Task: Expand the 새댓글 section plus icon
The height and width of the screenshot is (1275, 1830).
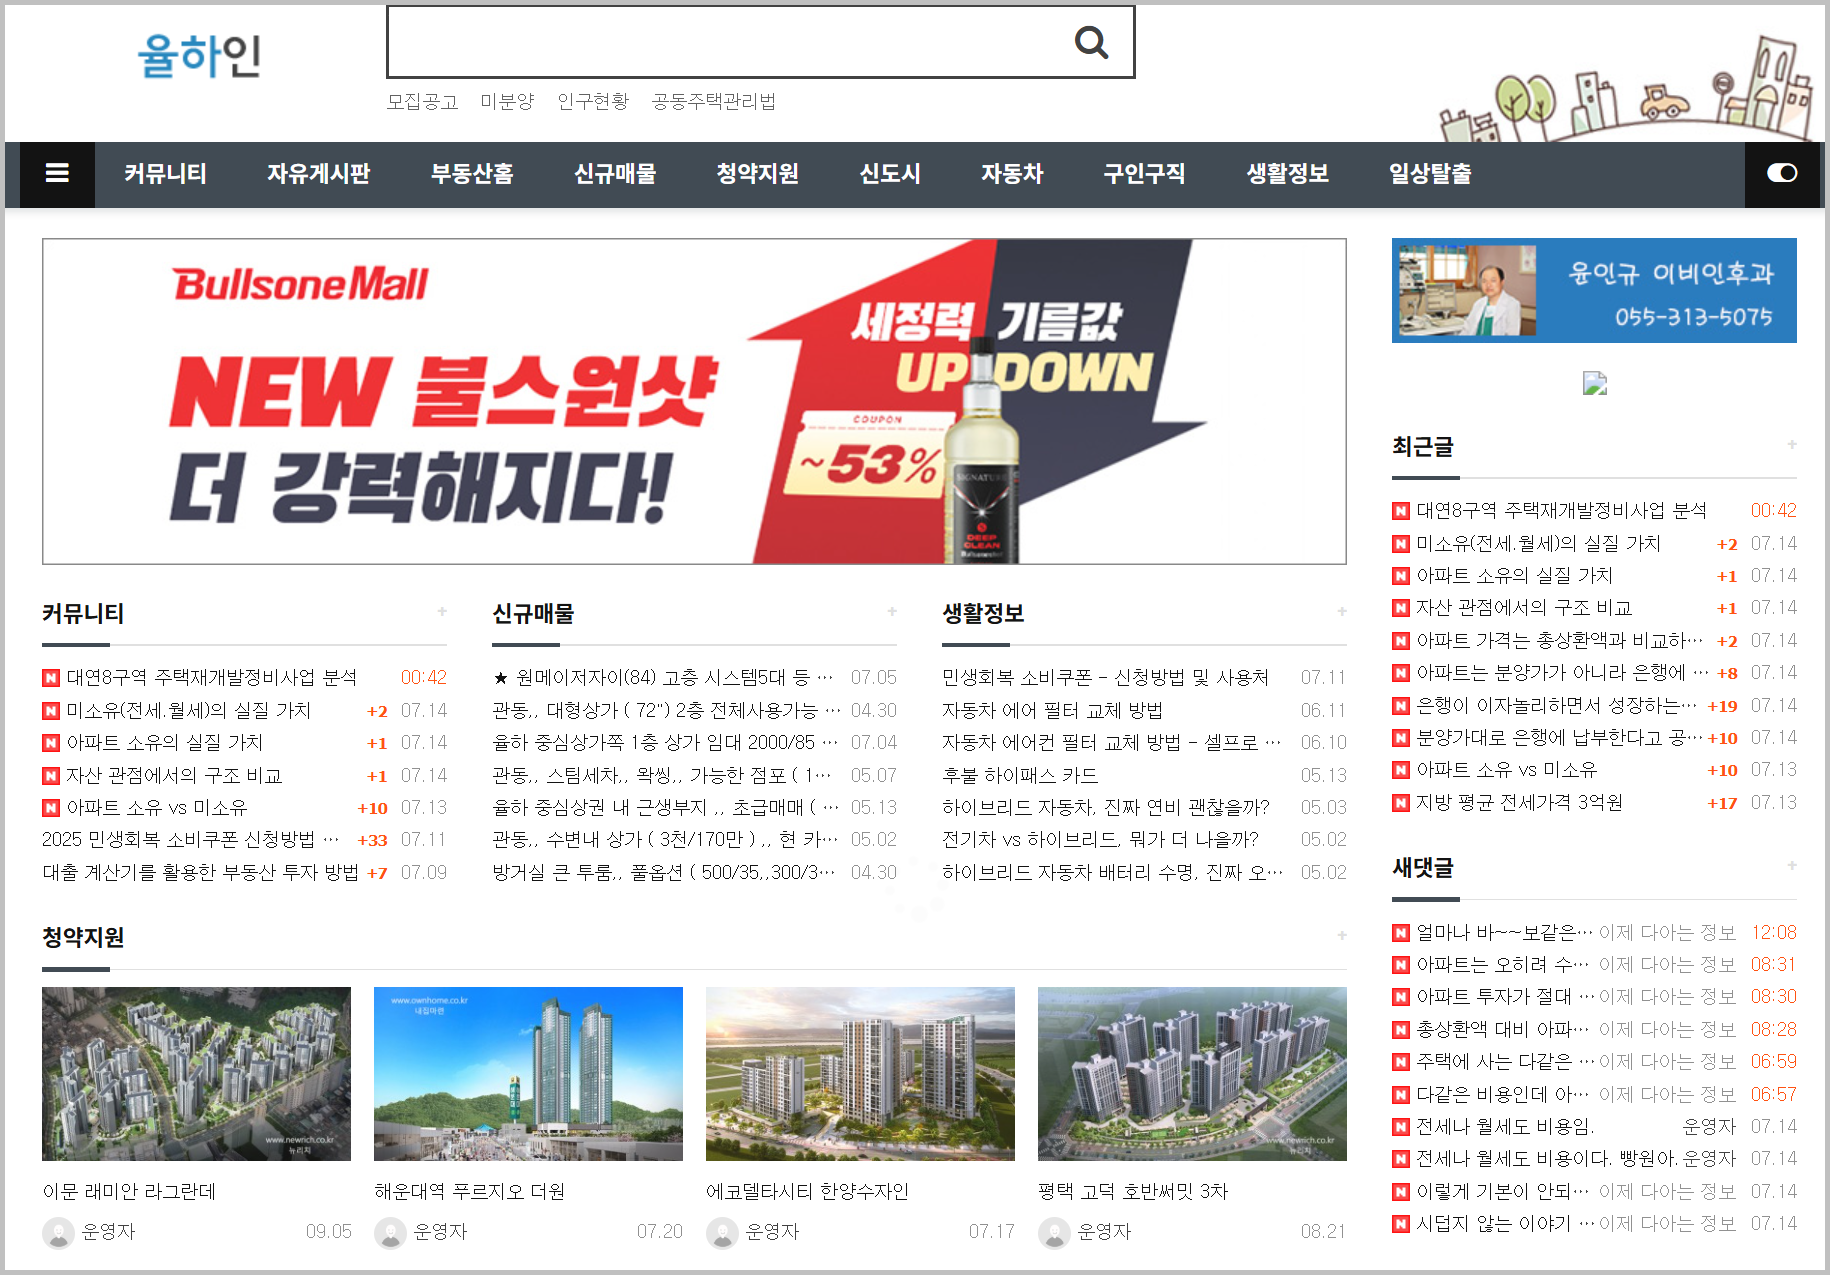Action: click(x=1792, y=865)
